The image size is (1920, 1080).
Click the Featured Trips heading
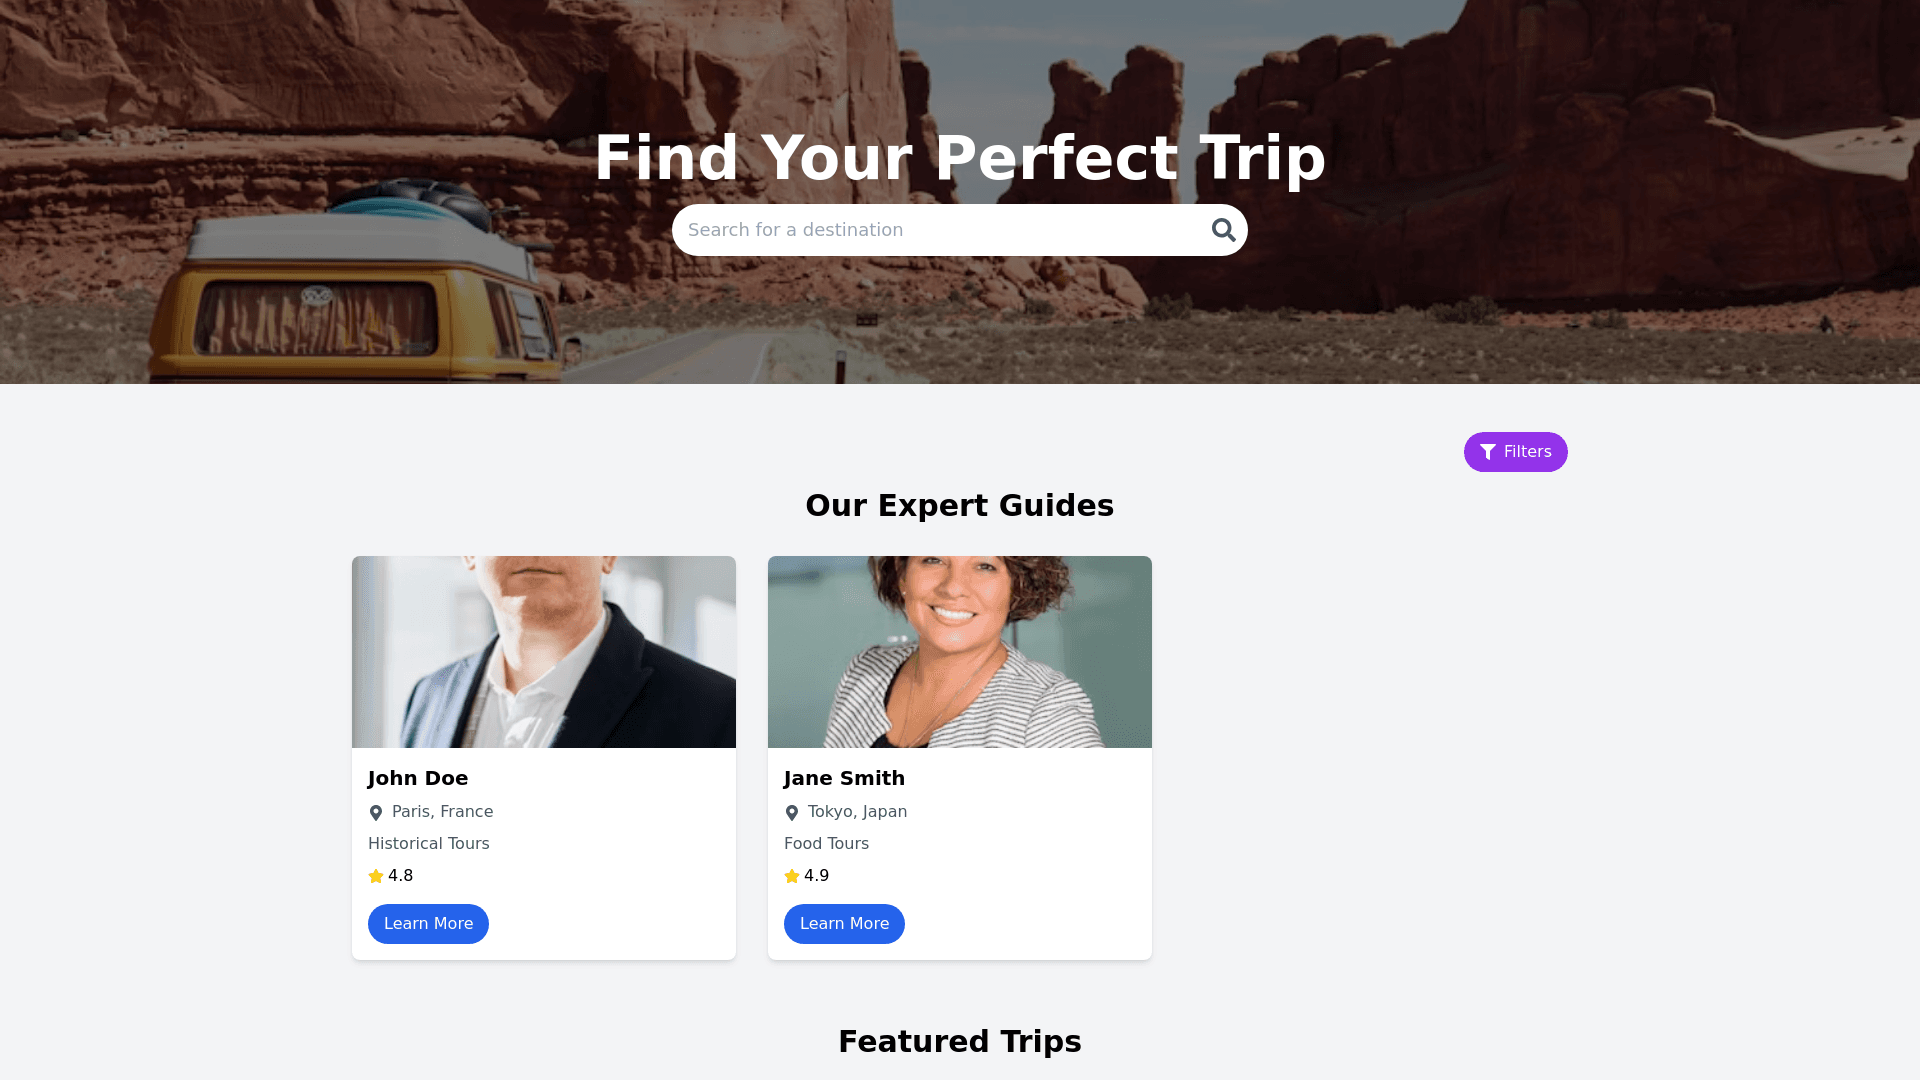(960, 1041)
